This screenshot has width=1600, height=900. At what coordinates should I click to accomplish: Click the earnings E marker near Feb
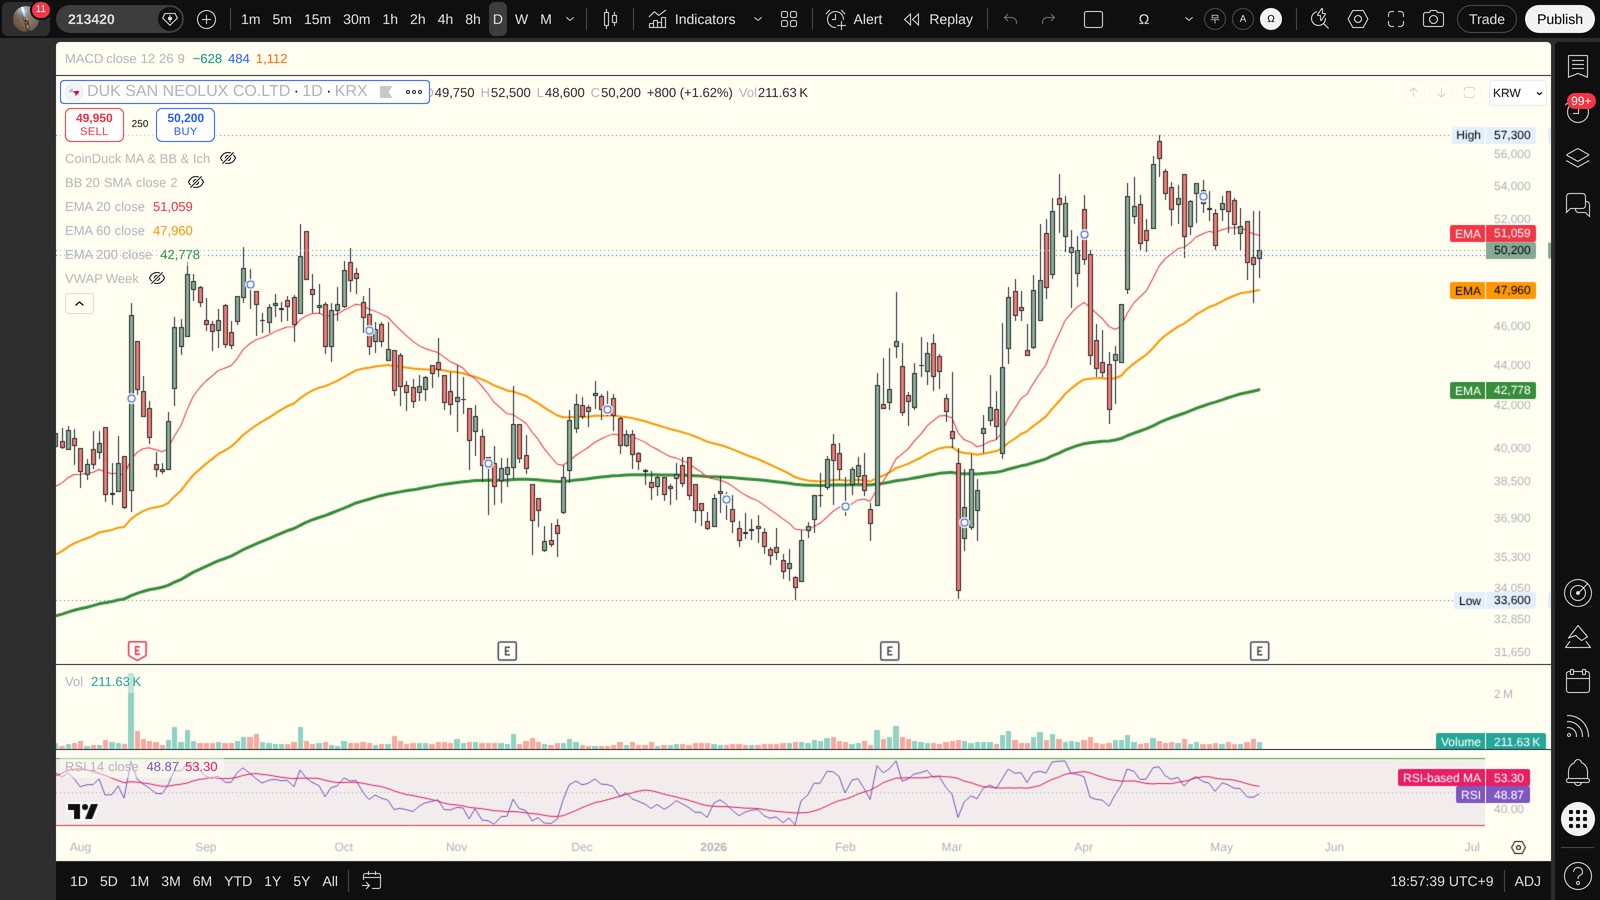(x=889, y=651)
